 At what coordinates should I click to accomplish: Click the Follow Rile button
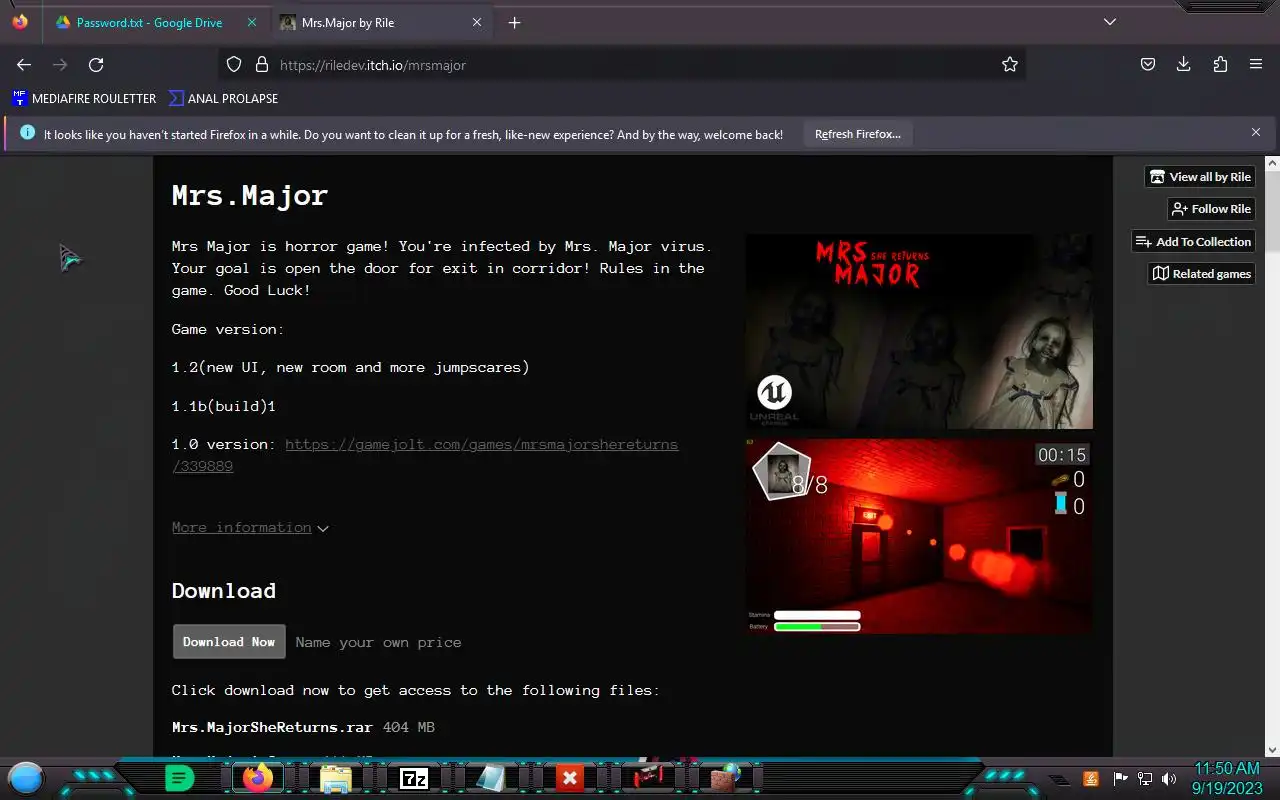[1211, 208]
